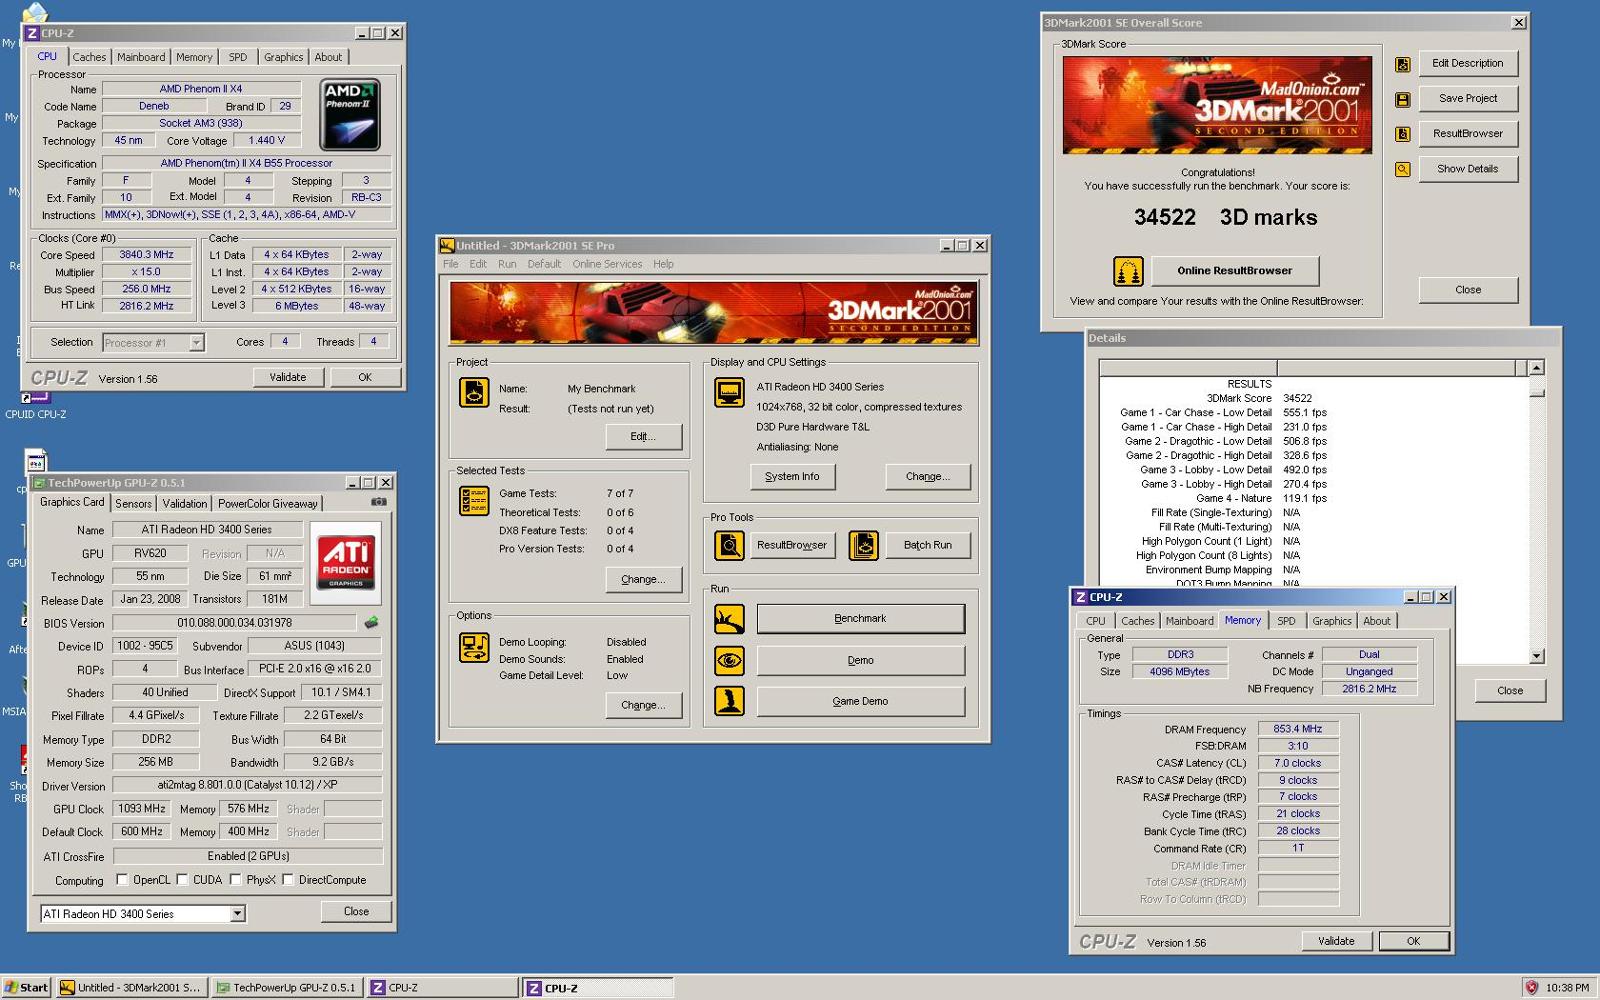This screenshot has width=1600, height=1000.
Task: Click the Game Demo joystick icon
Action: click(729, 701)
